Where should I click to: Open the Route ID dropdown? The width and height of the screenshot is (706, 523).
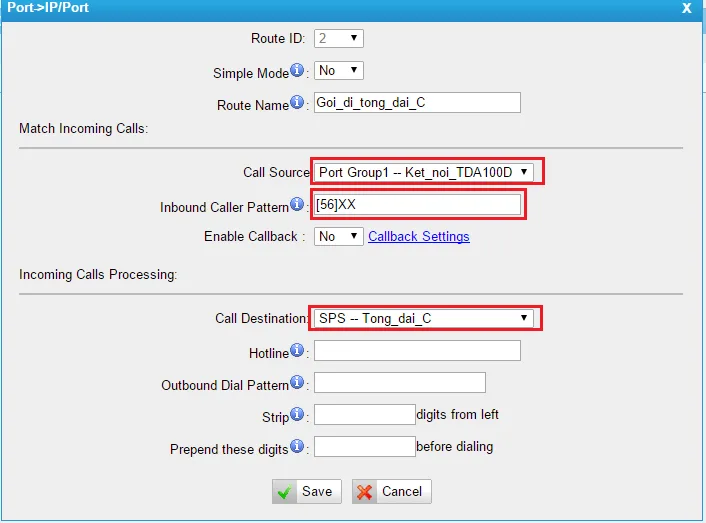point(338,39)
